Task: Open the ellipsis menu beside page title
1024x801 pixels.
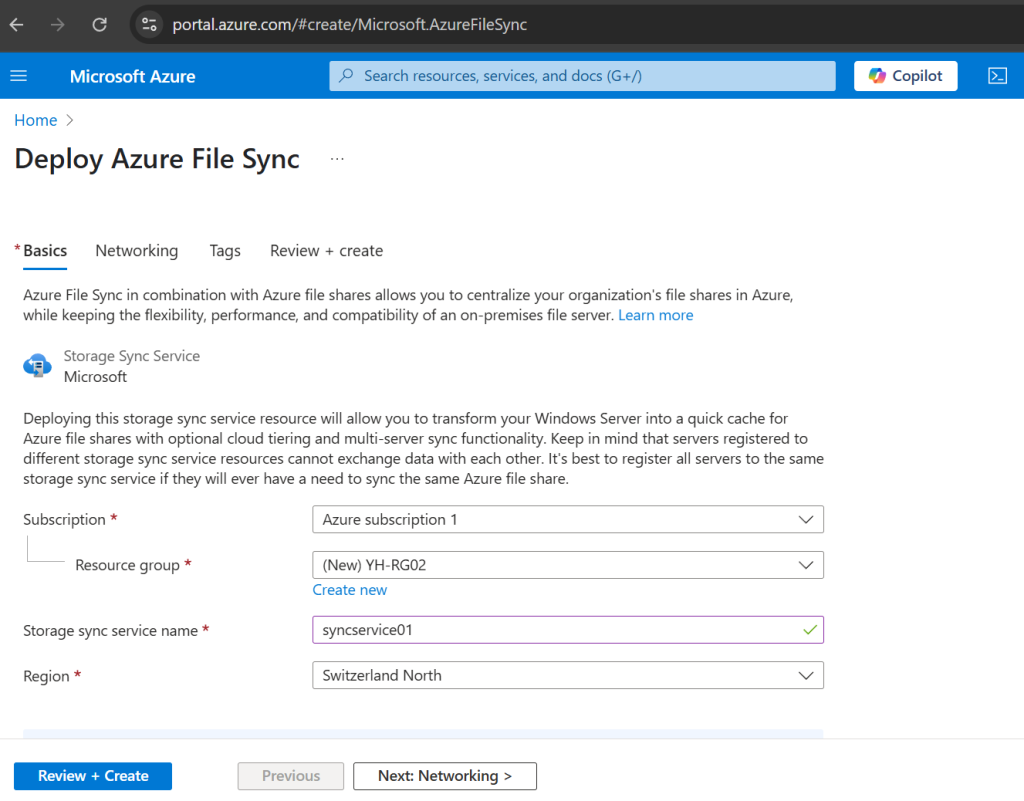Action: [x=337, y=159]
